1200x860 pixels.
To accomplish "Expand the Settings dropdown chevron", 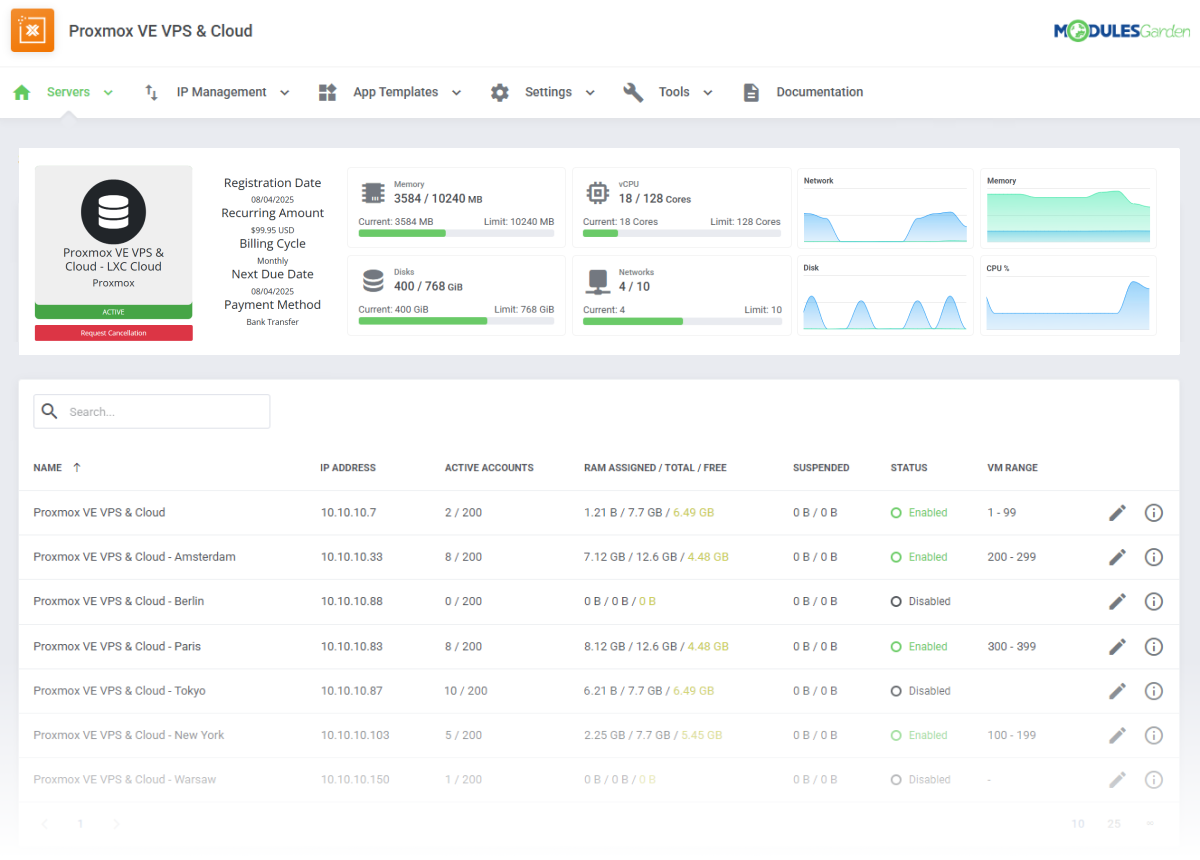I will point(590,92).
